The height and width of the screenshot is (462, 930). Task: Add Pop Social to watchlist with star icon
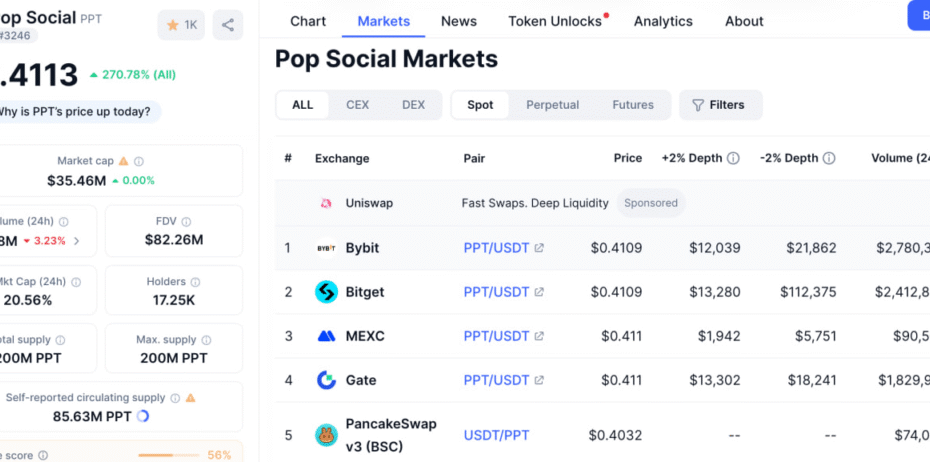(x=181, y=25)
